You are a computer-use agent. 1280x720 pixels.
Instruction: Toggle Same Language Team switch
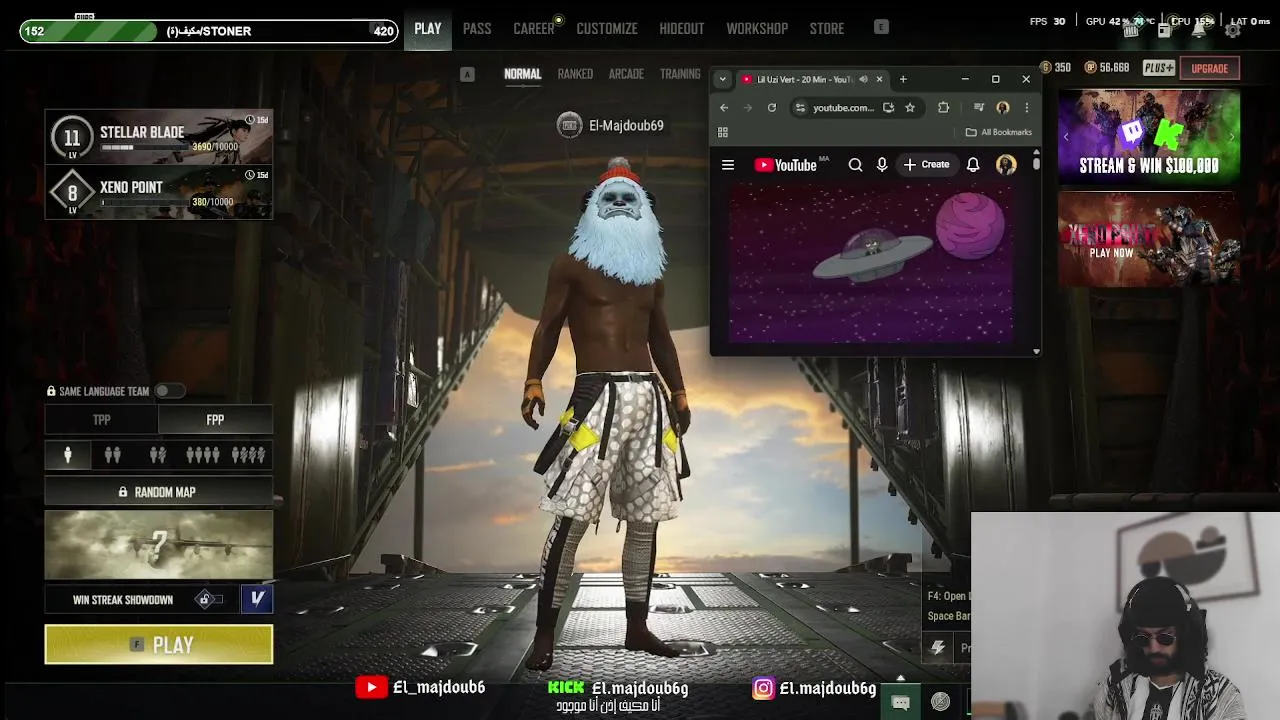coord(169,391)
